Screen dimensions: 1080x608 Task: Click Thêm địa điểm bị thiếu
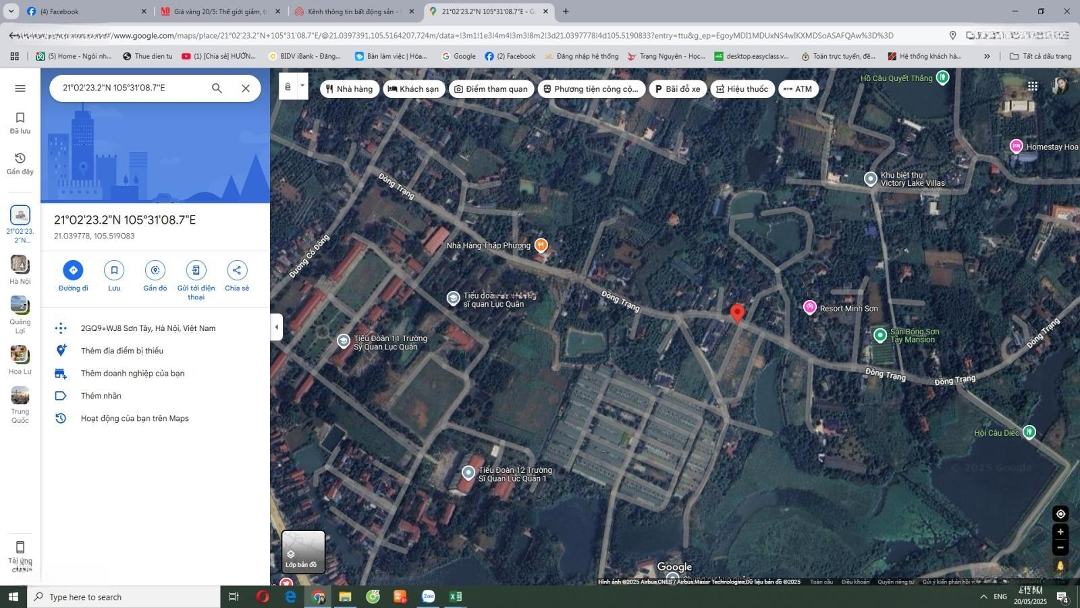pyautogui.click(x=121, y=351)
